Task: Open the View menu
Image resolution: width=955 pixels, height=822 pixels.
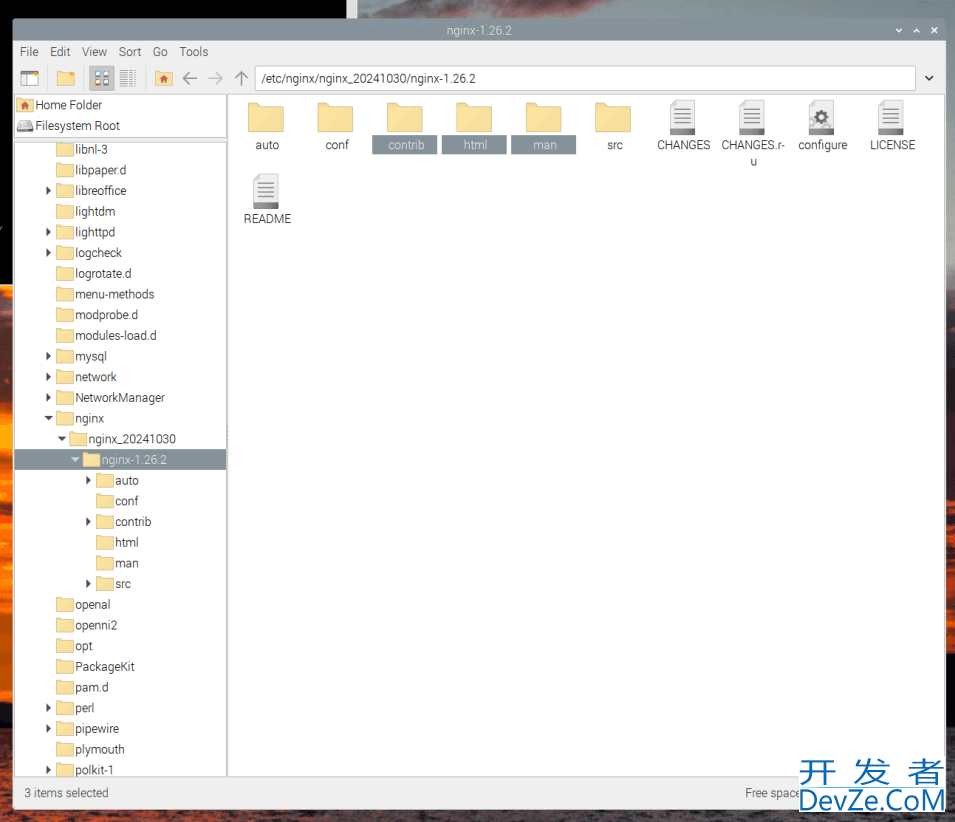Action: (x=94, y=52)
